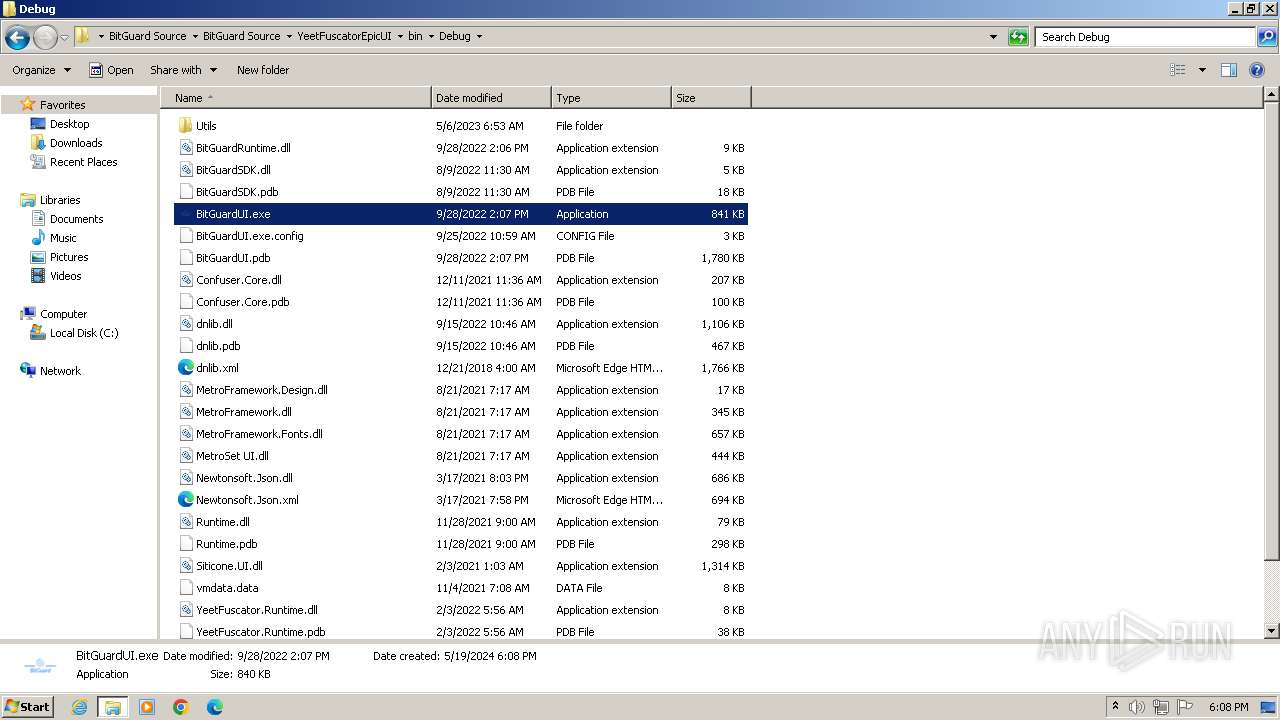The image size is (1280, 720).
Task: Open the Share with dropdown menu
Action: (183, 70)
